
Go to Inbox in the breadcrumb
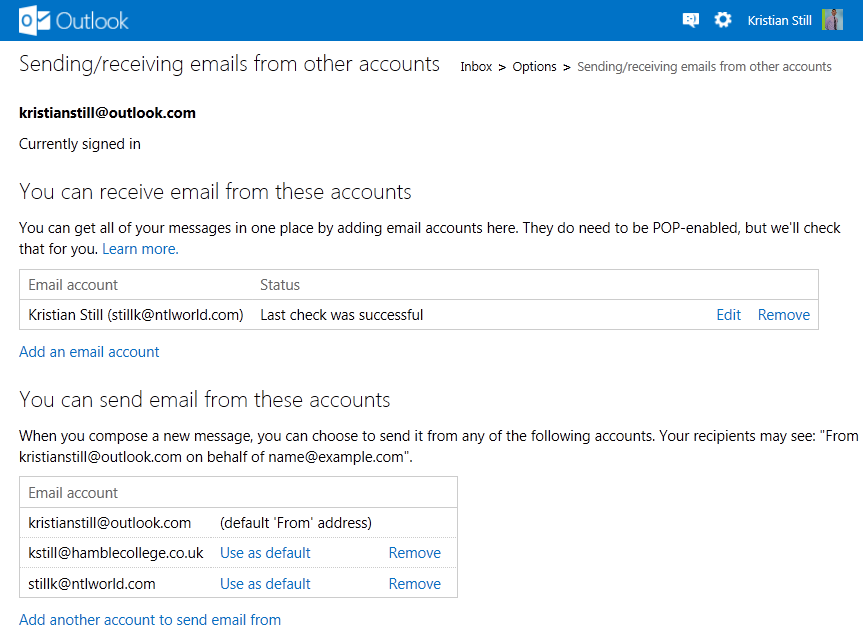point(476,67)
